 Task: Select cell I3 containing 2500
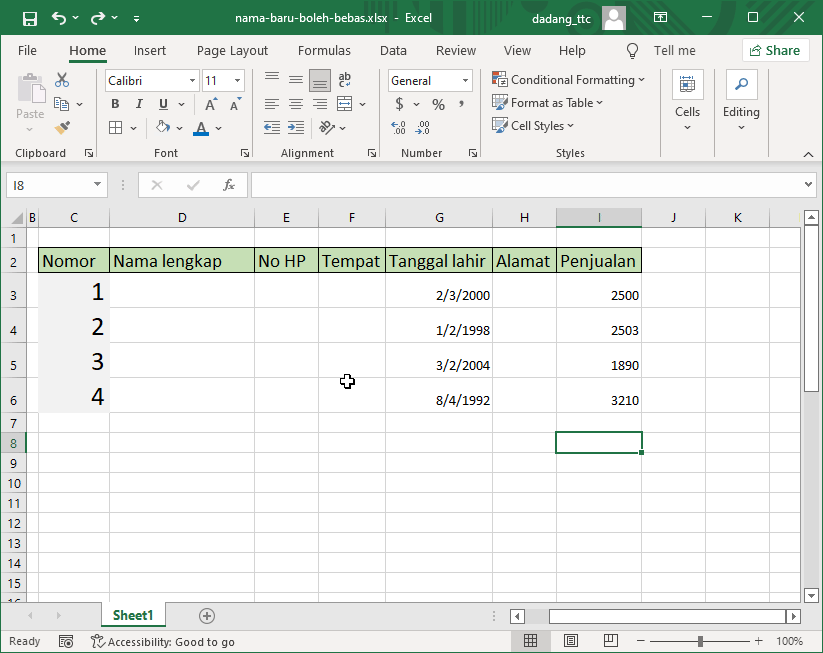click(x=599, y=295)
